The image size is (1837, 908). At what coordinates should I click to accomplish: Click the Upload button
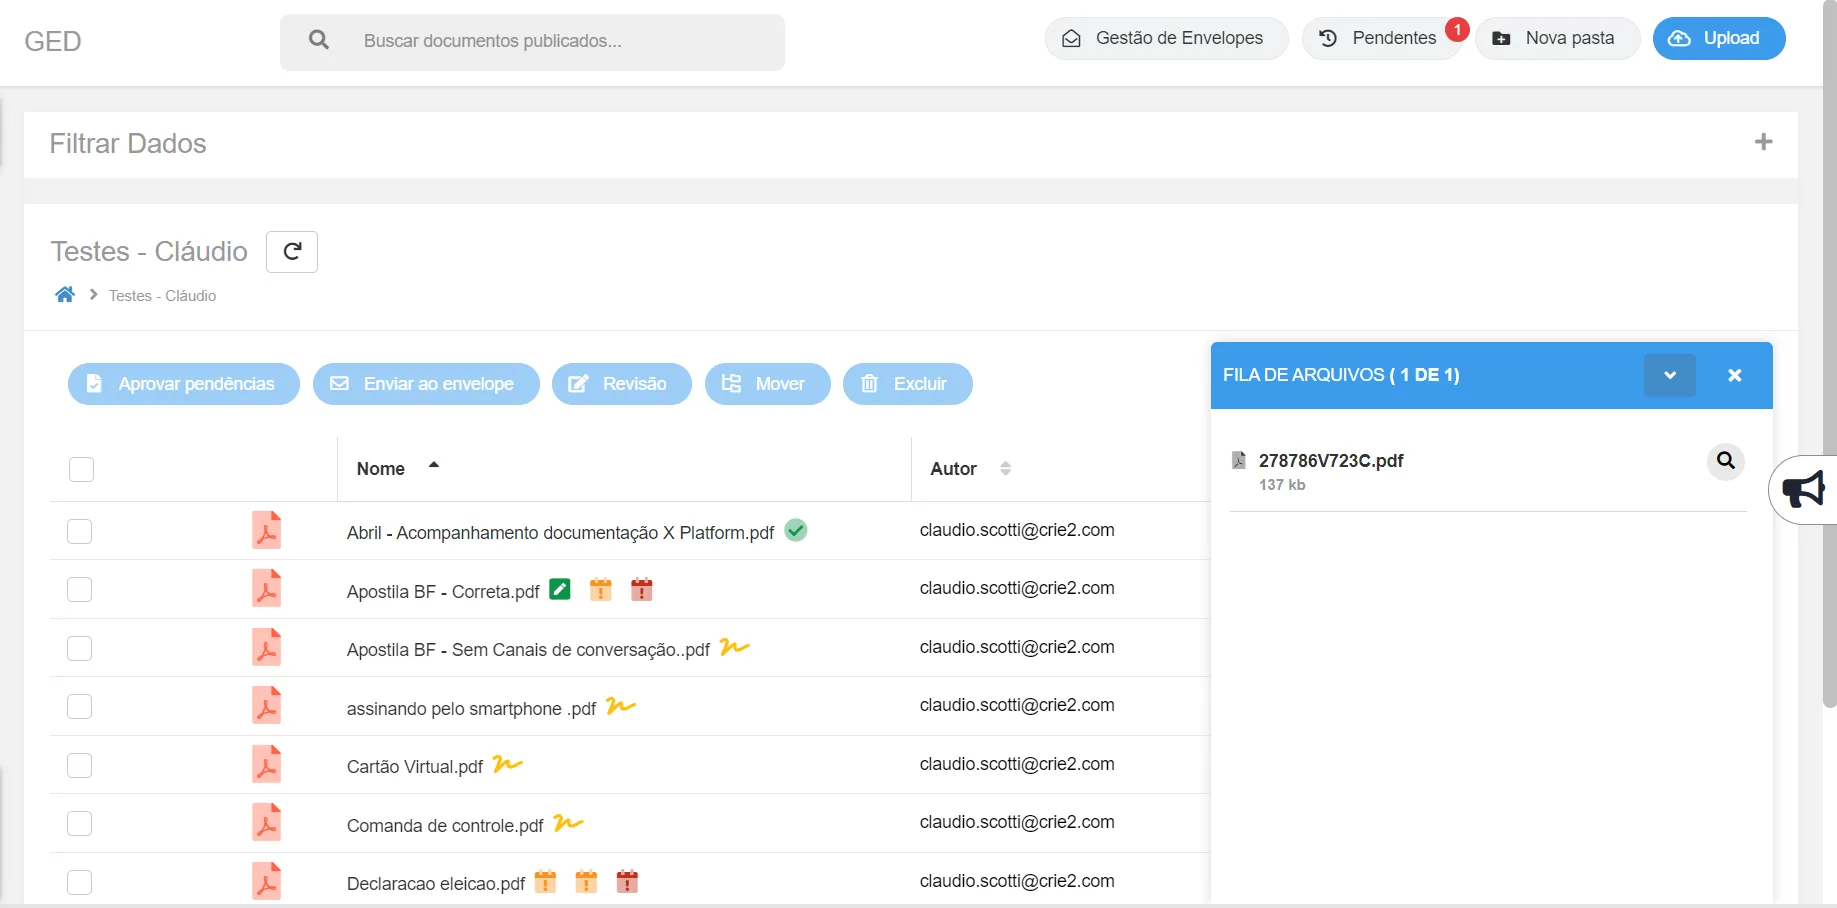click(x=1719, y=38)
